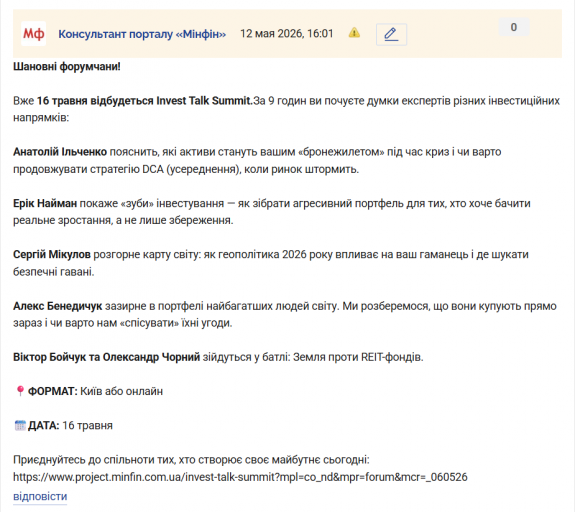Click the «Шановні форумчани!» greeting text
Screen dimensions: 575x512
tap(67, 67)
